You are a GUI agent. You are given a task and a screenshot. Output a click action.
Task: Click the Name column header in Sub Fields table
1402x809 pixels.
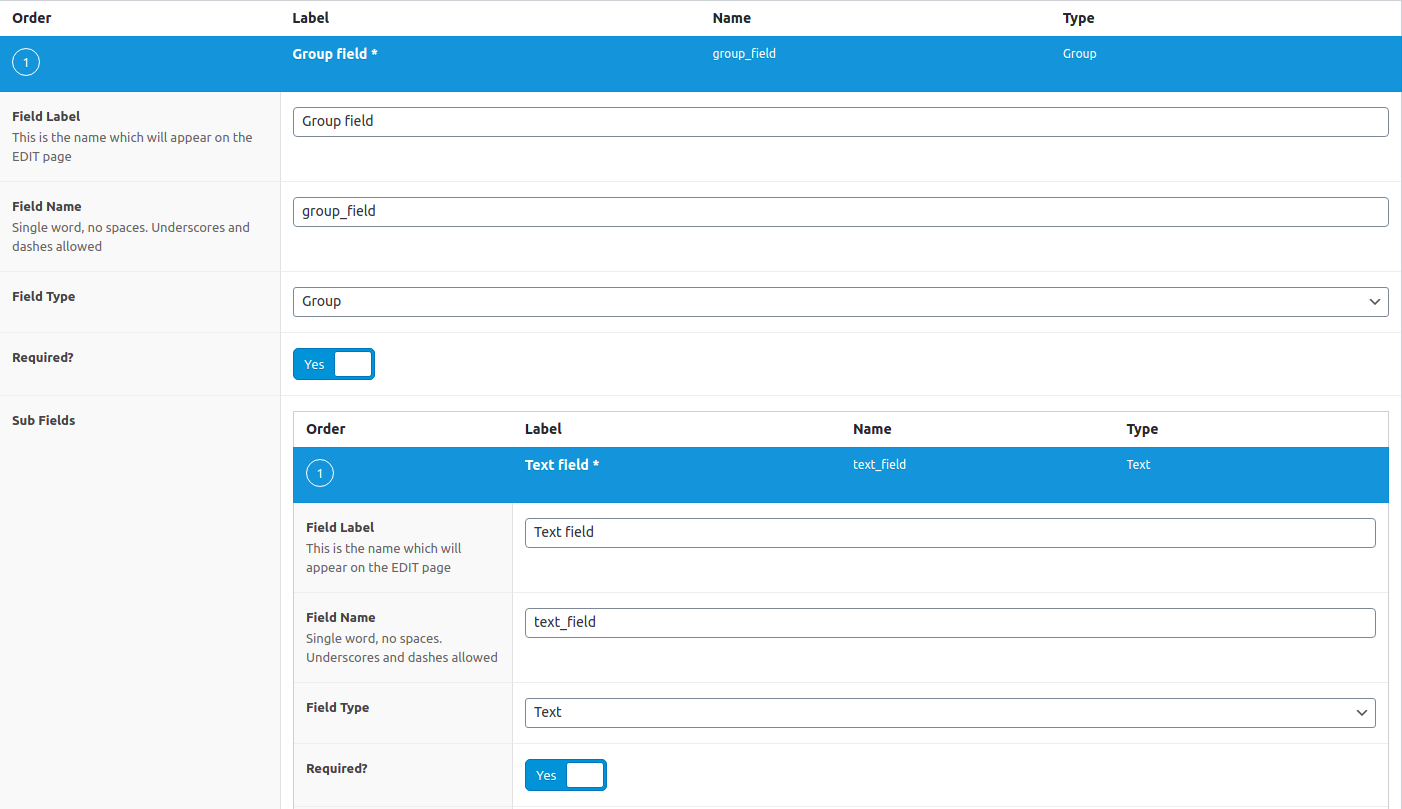[x=871, y=428]
